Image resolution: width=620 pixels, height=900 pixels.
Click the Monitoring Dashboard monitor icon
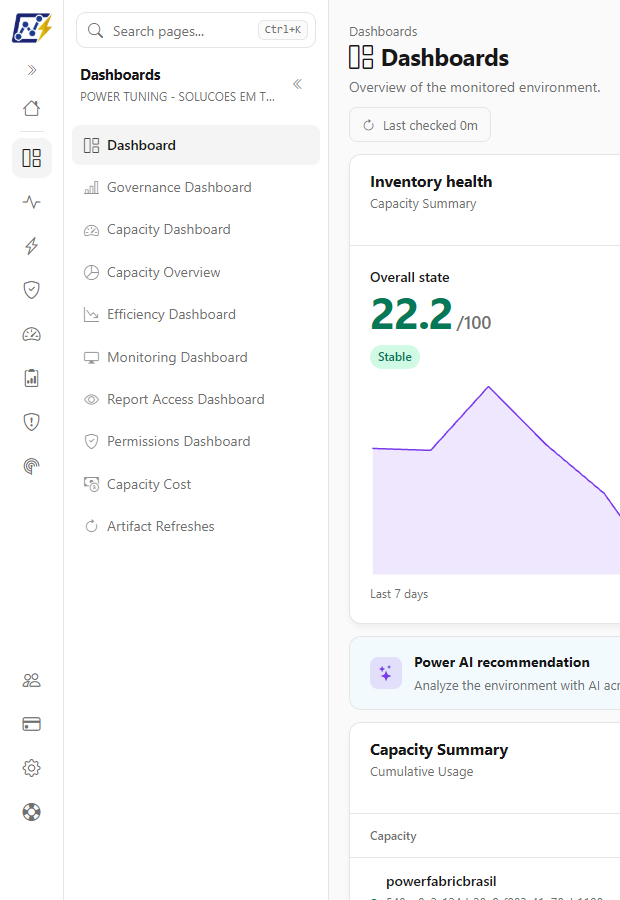(91, 358)
